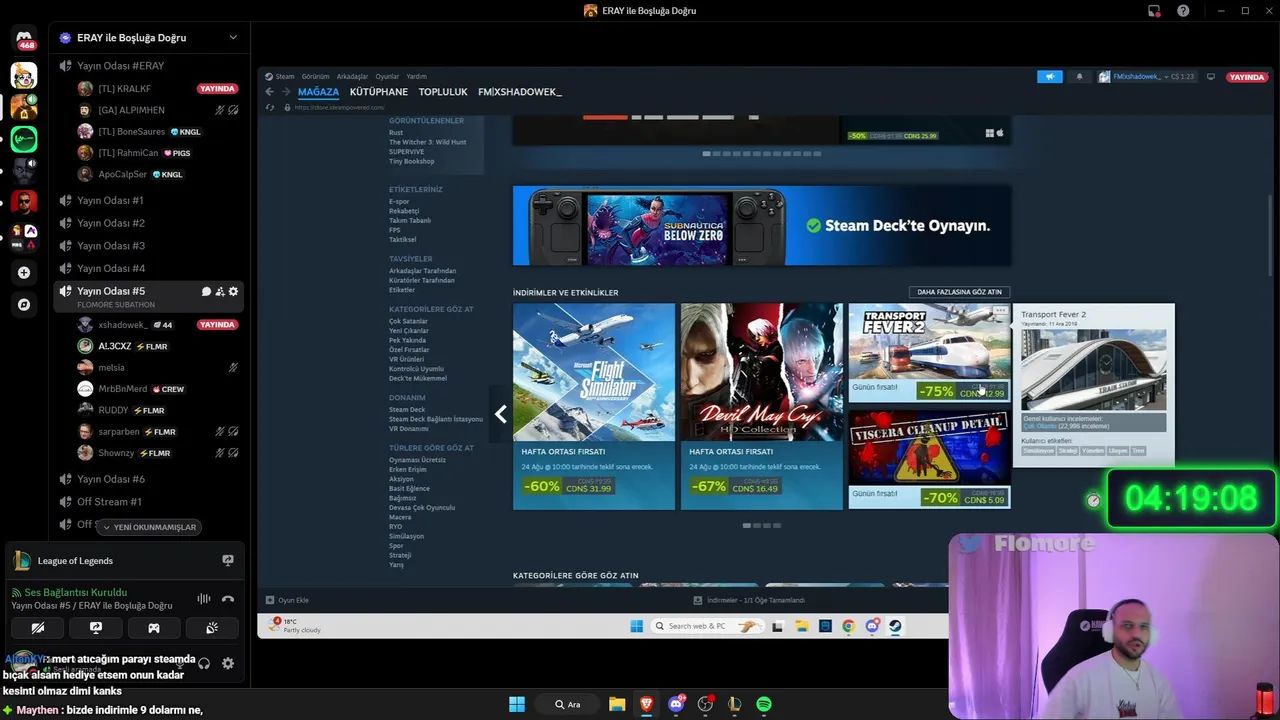Open Yayın Odası #5 channel settings gear
Screen dimensions: 1280x720
click(233, 291)
